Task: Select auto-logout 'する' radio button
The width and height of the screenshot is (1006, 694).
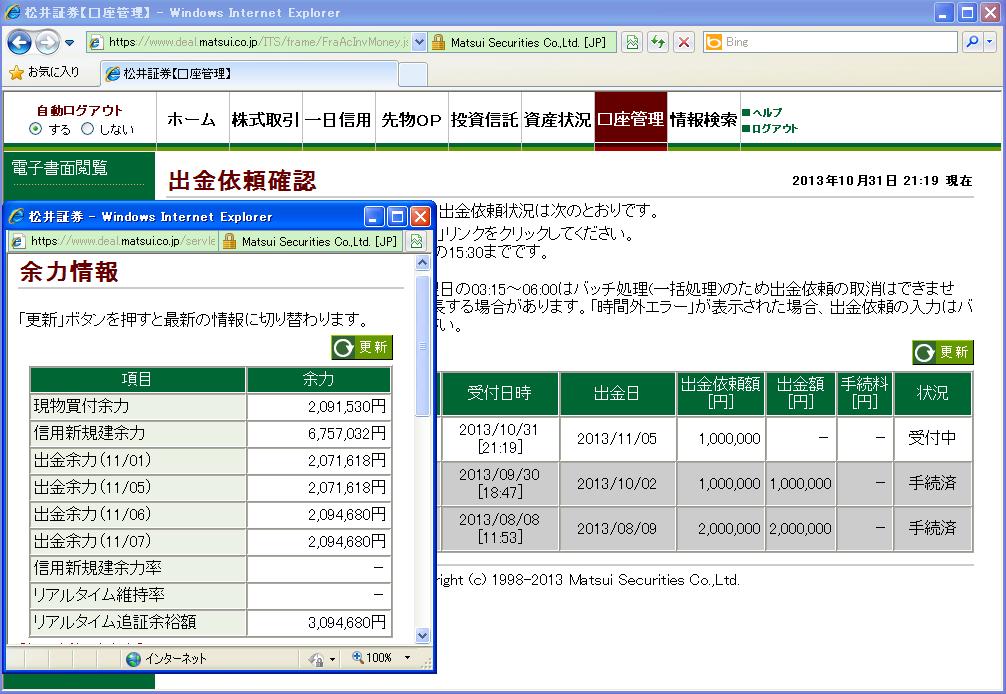Action: pos(36,129)
